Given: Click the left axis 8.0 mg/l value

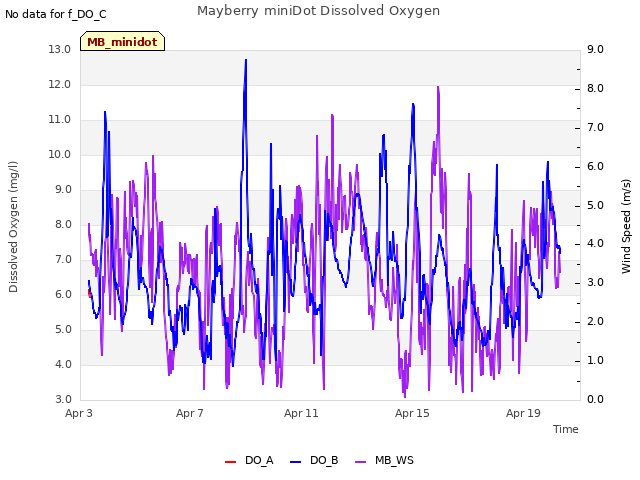Looking at the screenshot, I should [x=63, y=224].
